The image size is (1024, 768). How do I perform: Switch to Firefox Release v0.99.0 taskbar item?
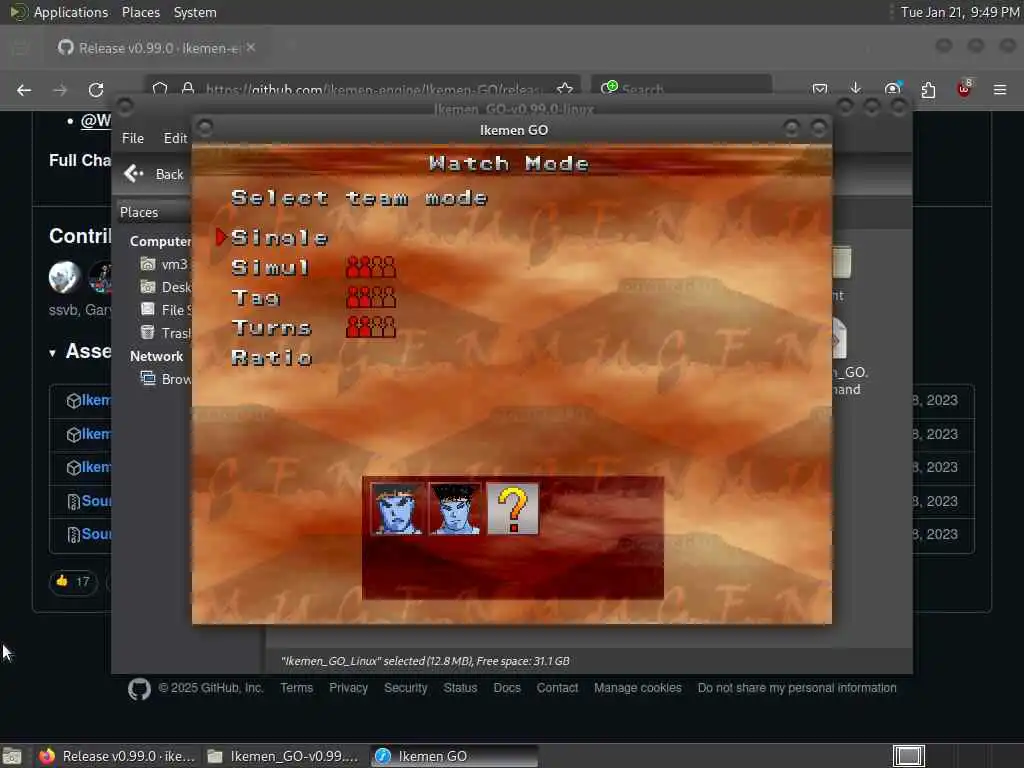point(118,756)
